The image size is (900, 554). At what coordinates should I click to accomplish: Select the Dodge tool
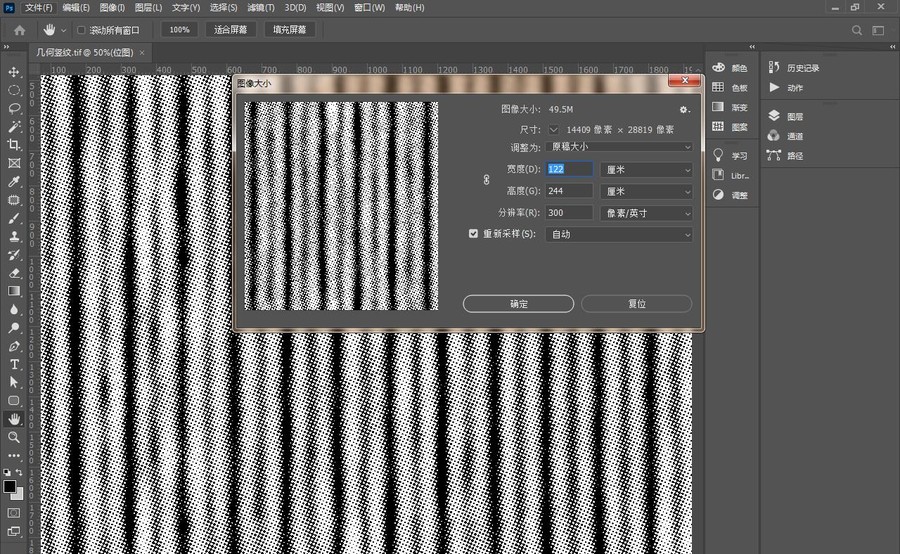14,328
